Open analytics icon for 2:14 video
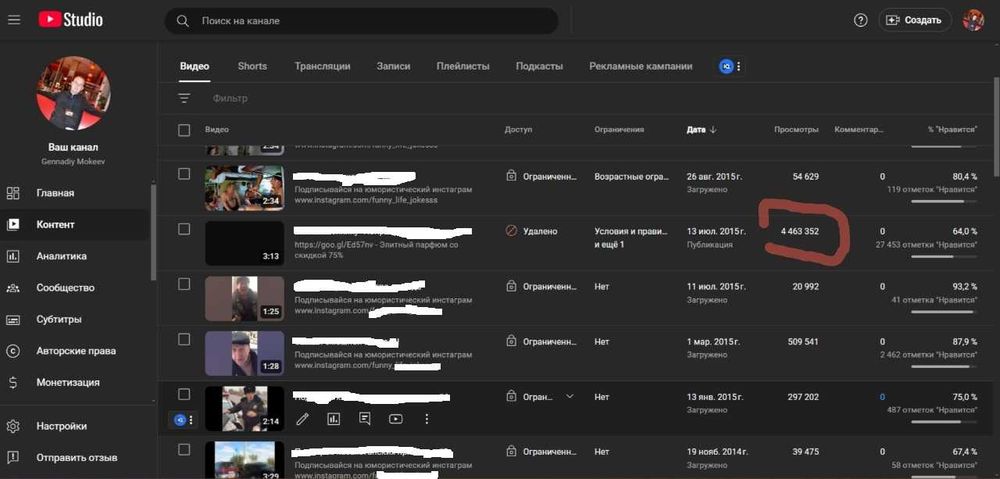The width and height of the screenshot is (1000, 479). [334, 419]
